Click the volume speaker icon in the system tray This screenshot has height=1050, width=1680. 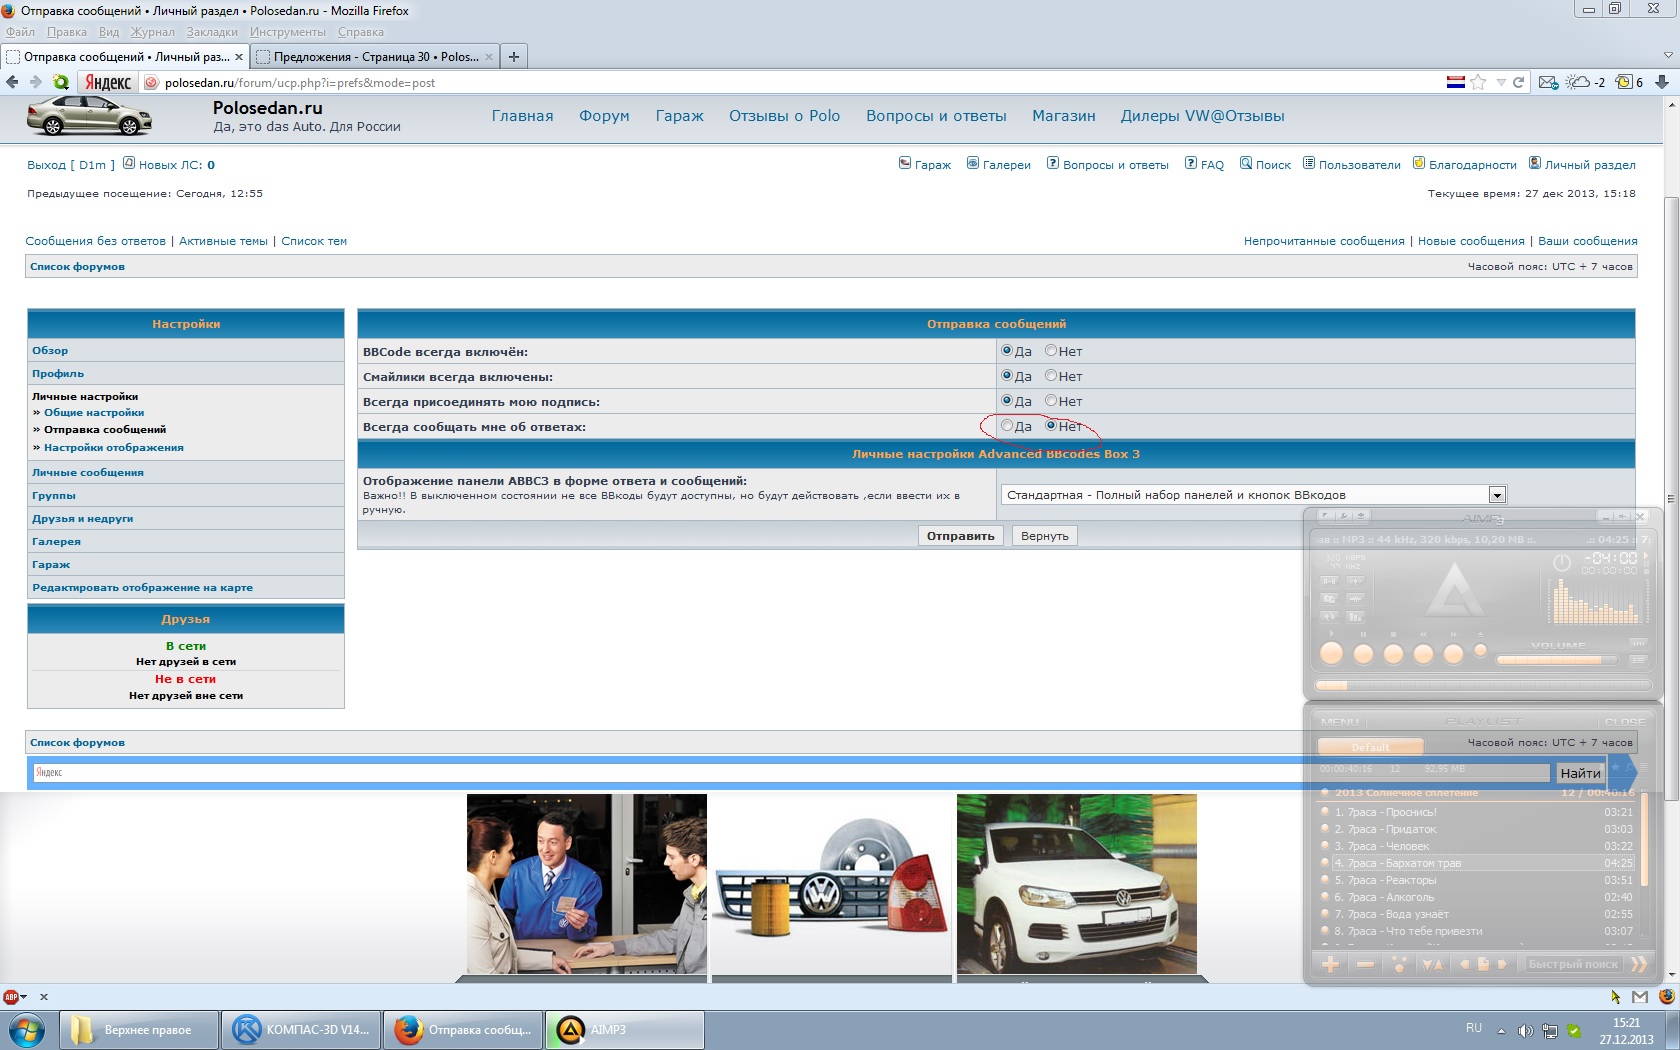tap(1525, 1031)
